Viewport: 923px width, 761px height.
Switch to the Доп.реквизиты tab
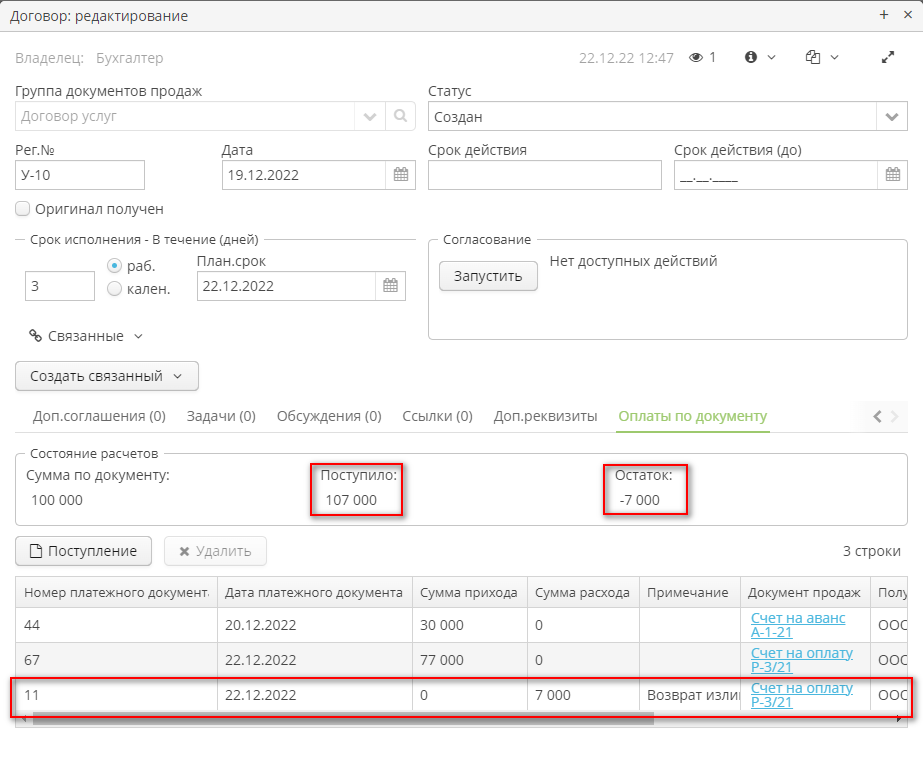click(x=545, y=416)
